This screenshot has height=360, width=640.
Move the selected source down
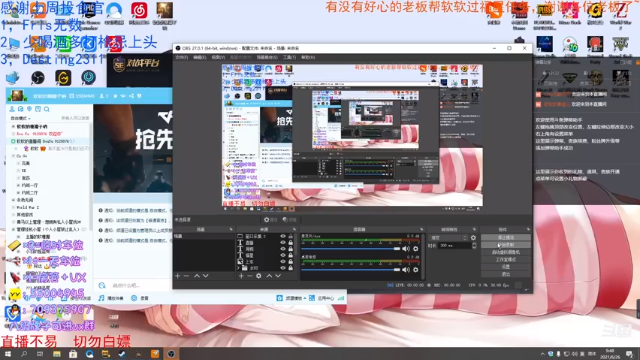278,276
